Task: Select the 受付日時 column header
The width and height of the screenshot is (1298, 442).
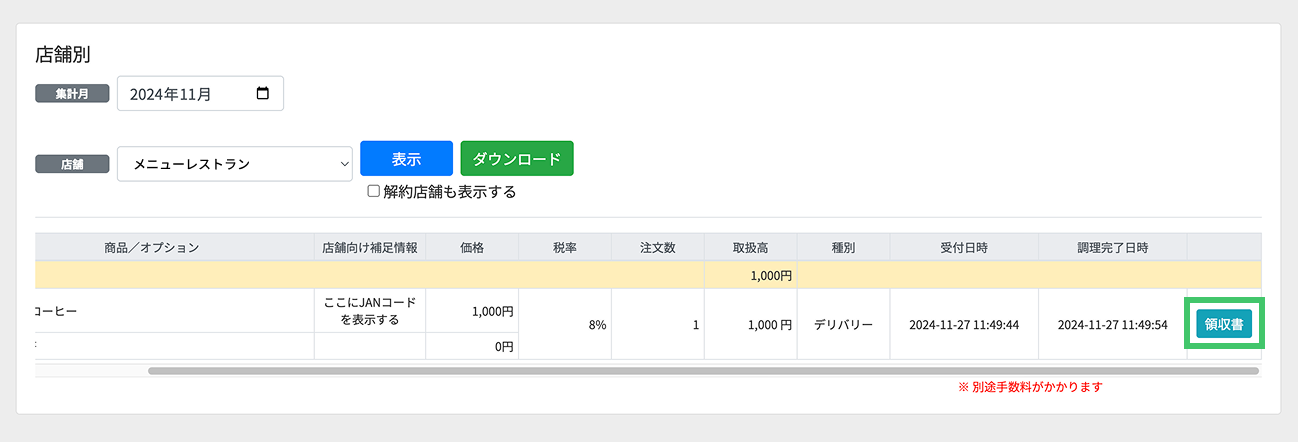Action: pyautogui.click(x=963, y=247)
